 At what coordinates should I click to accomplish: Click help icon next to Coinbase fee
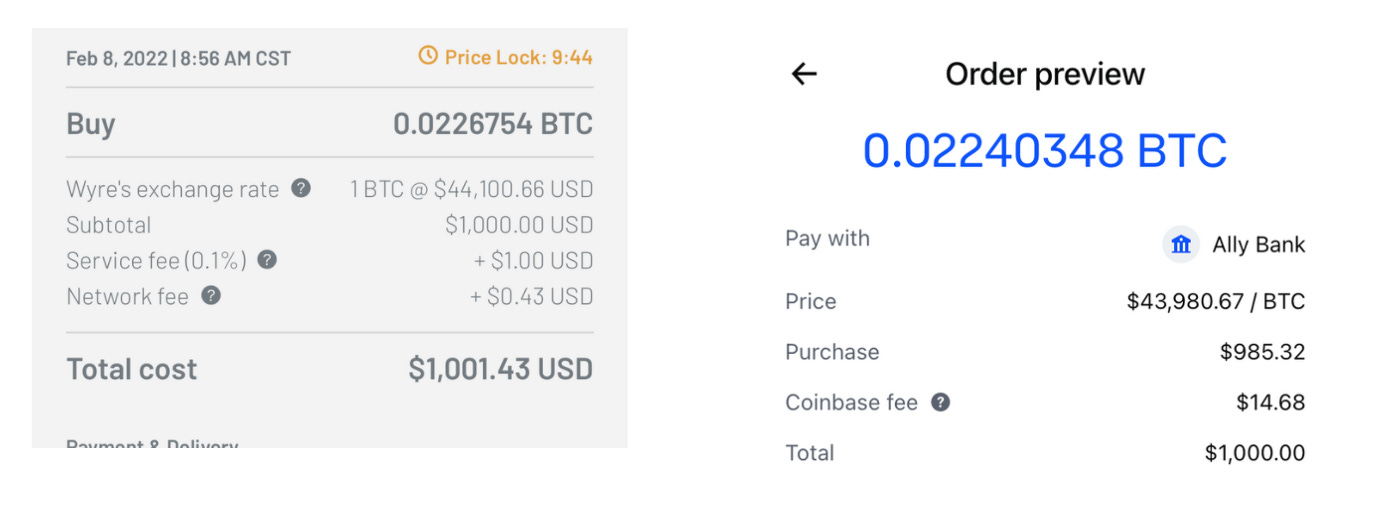click(x=940, y=402)
